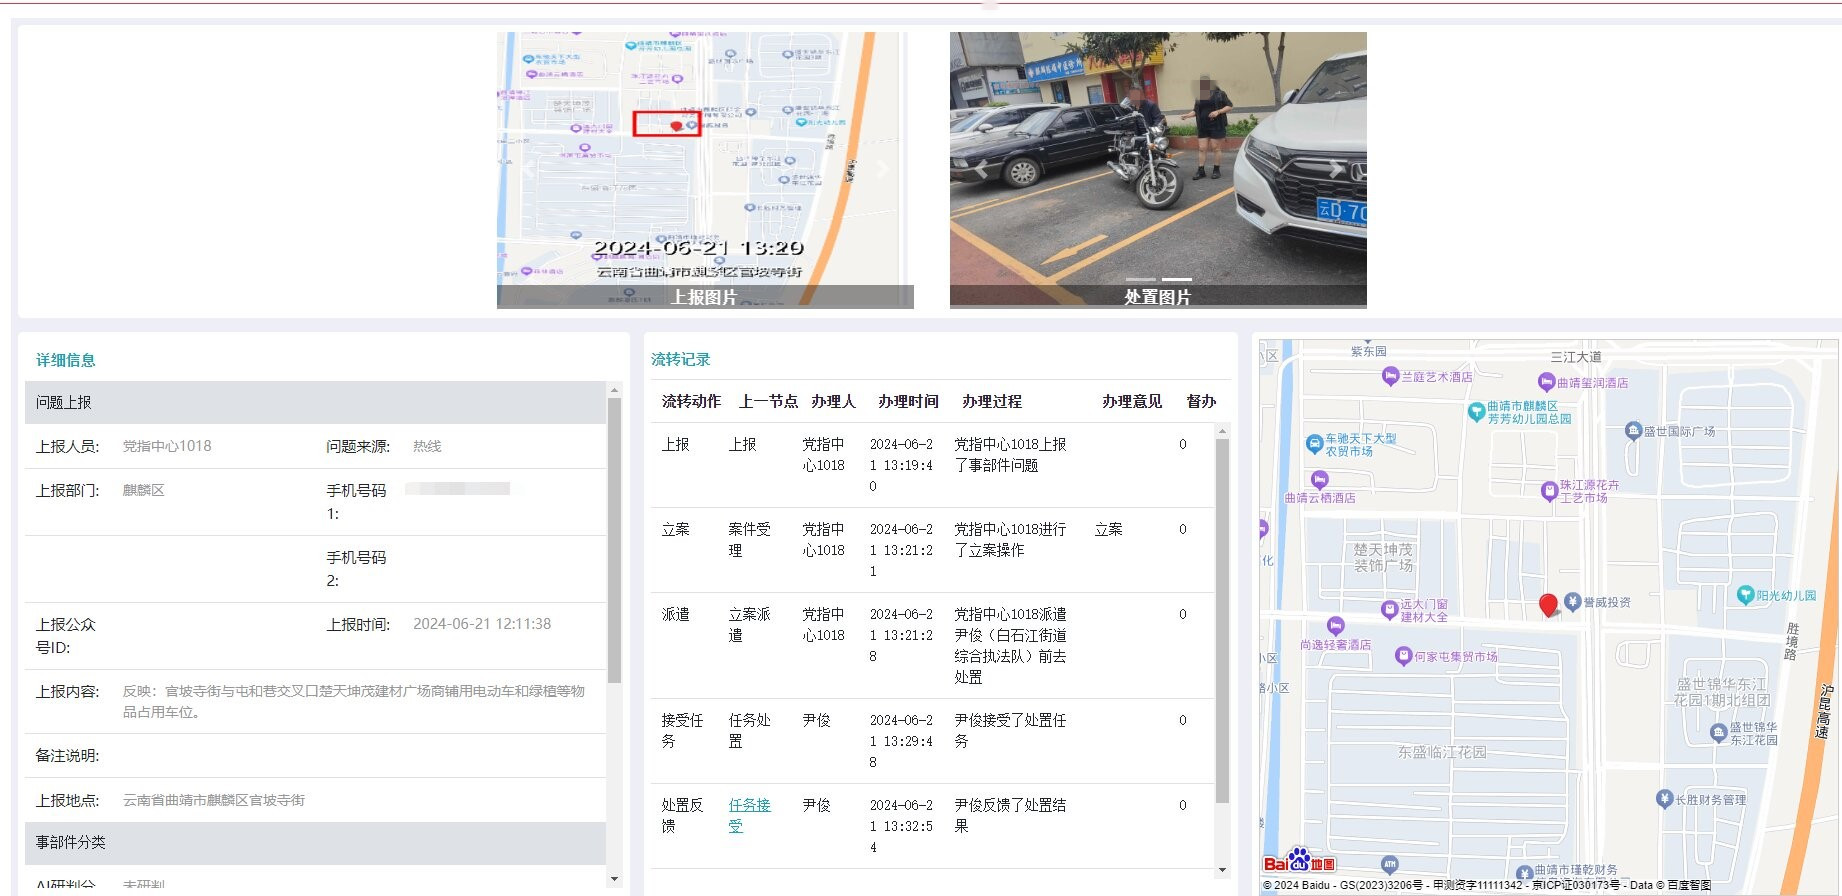Click the 上报地点 value 云南省曲靖市麒麟区官坡寺街

[214, 800]
